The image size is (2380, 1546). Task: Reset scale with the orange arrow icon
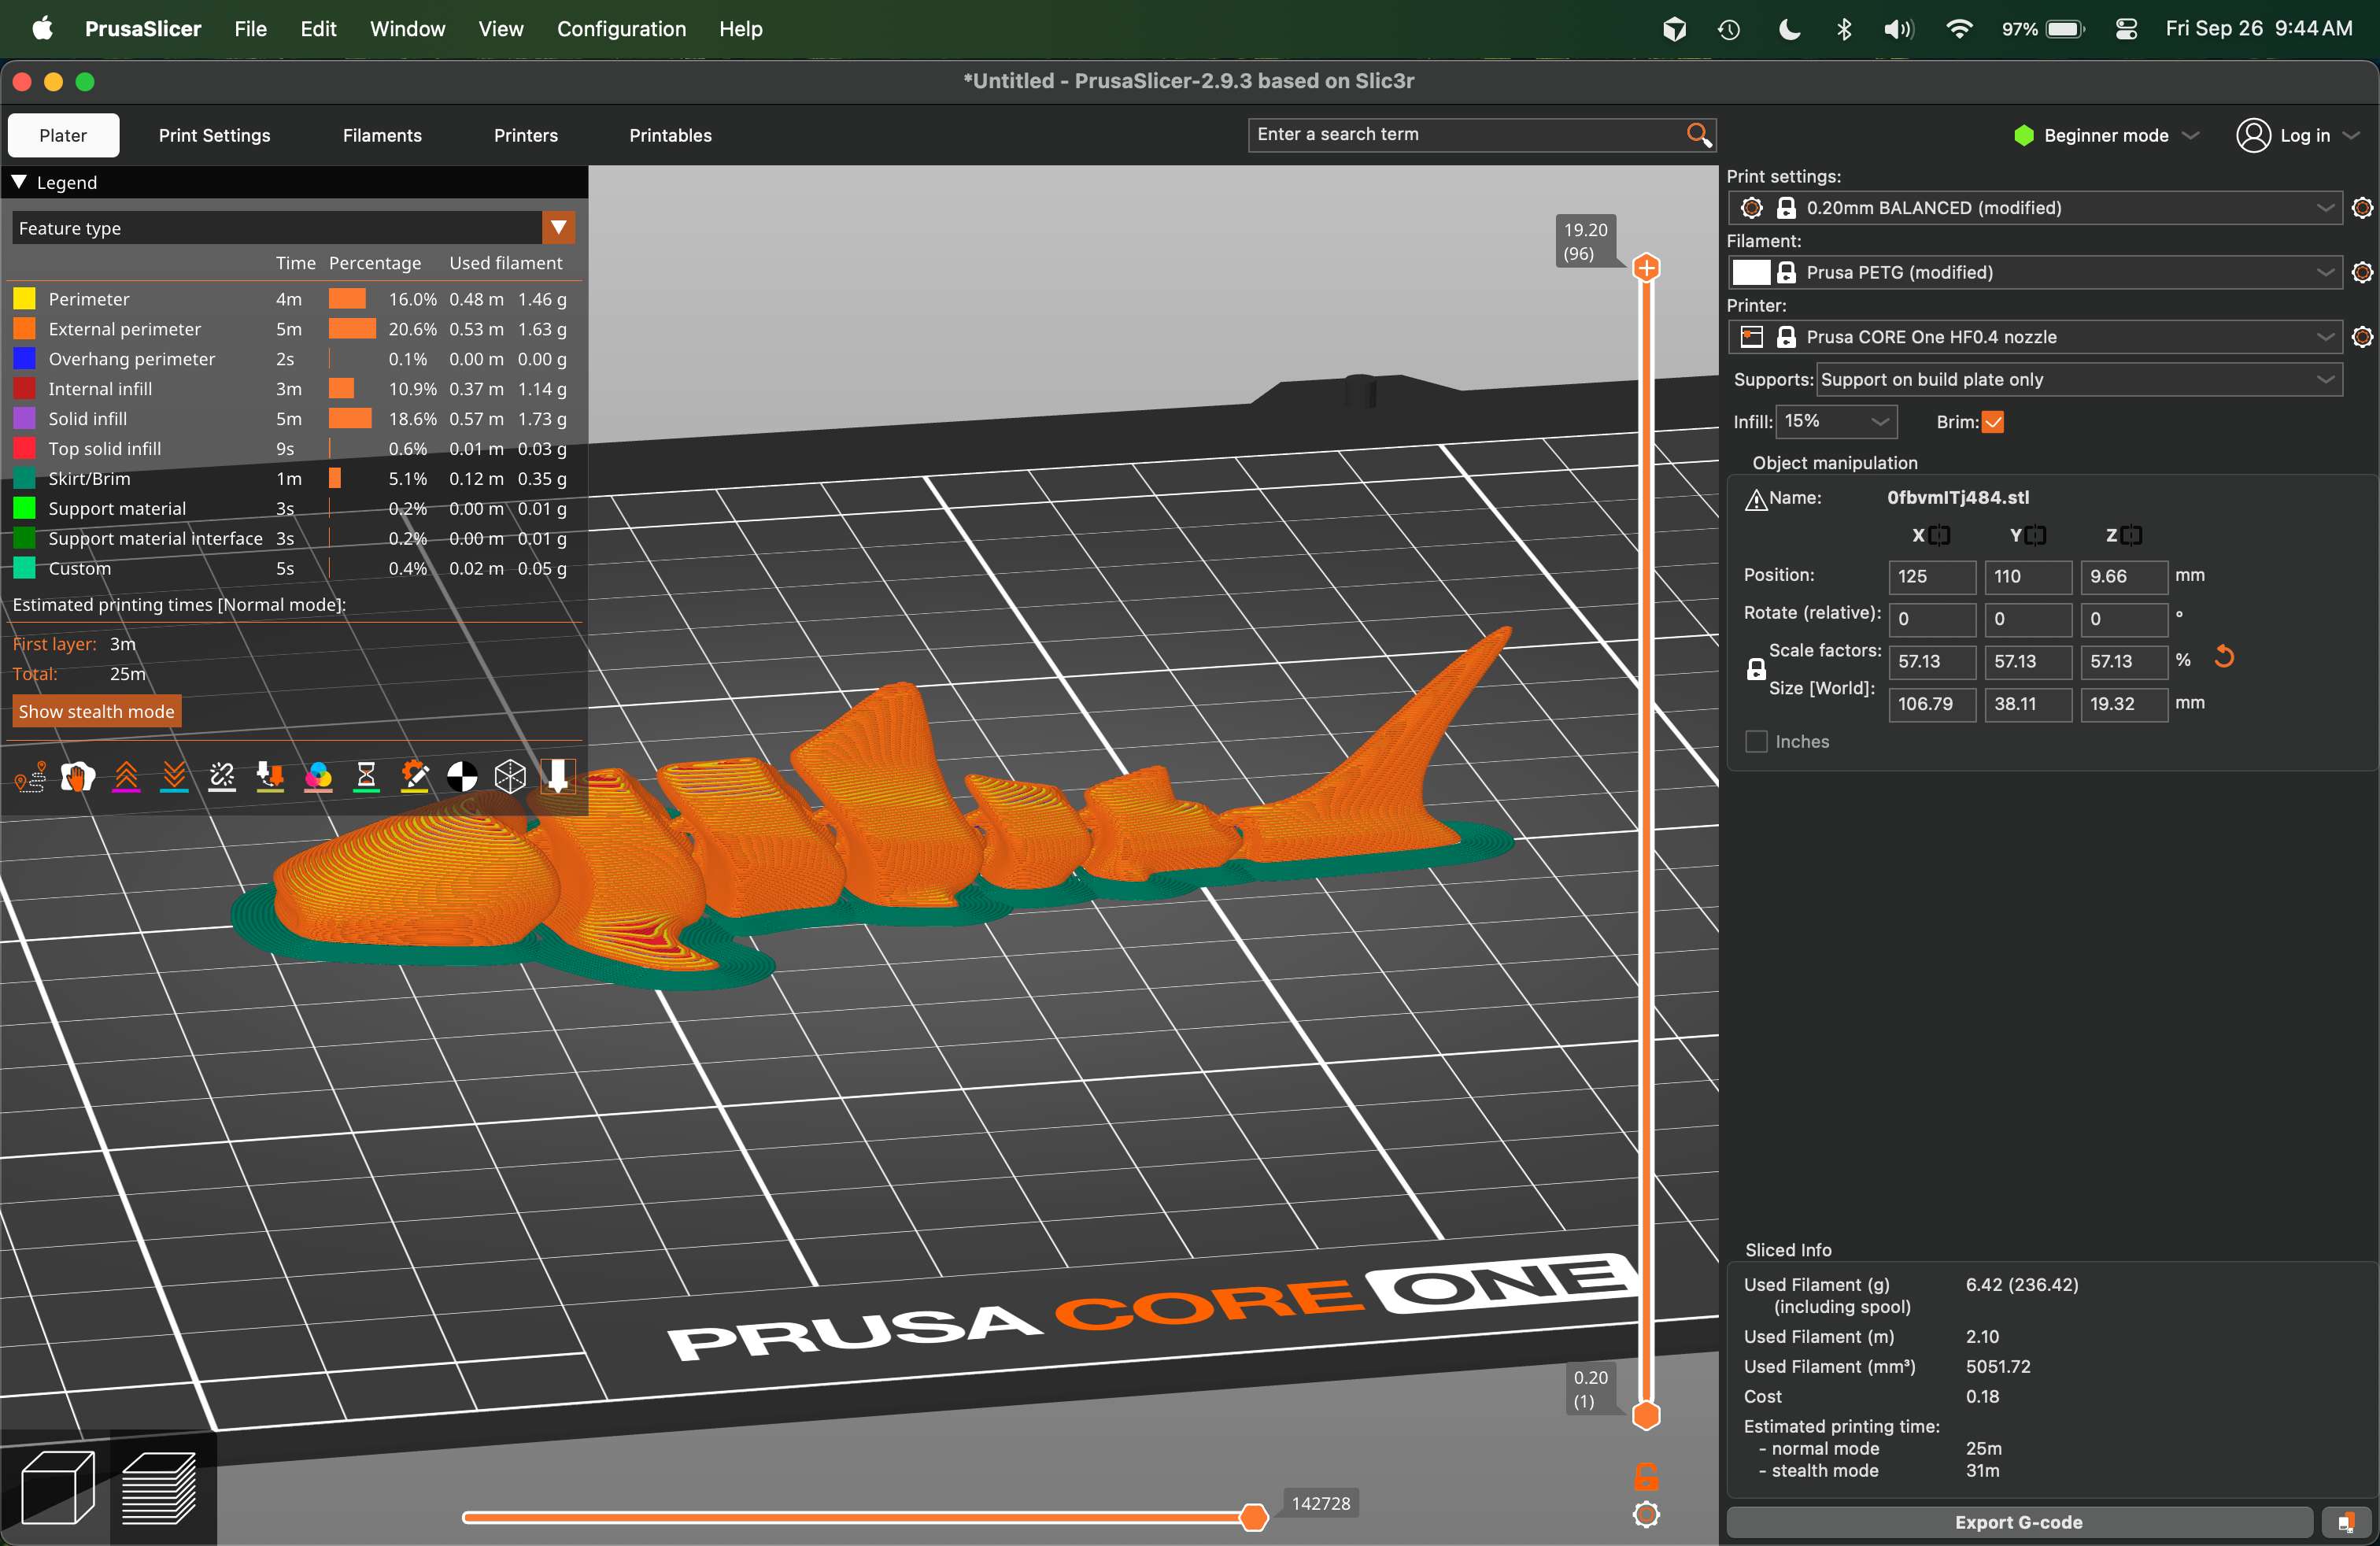(2223, 657)
